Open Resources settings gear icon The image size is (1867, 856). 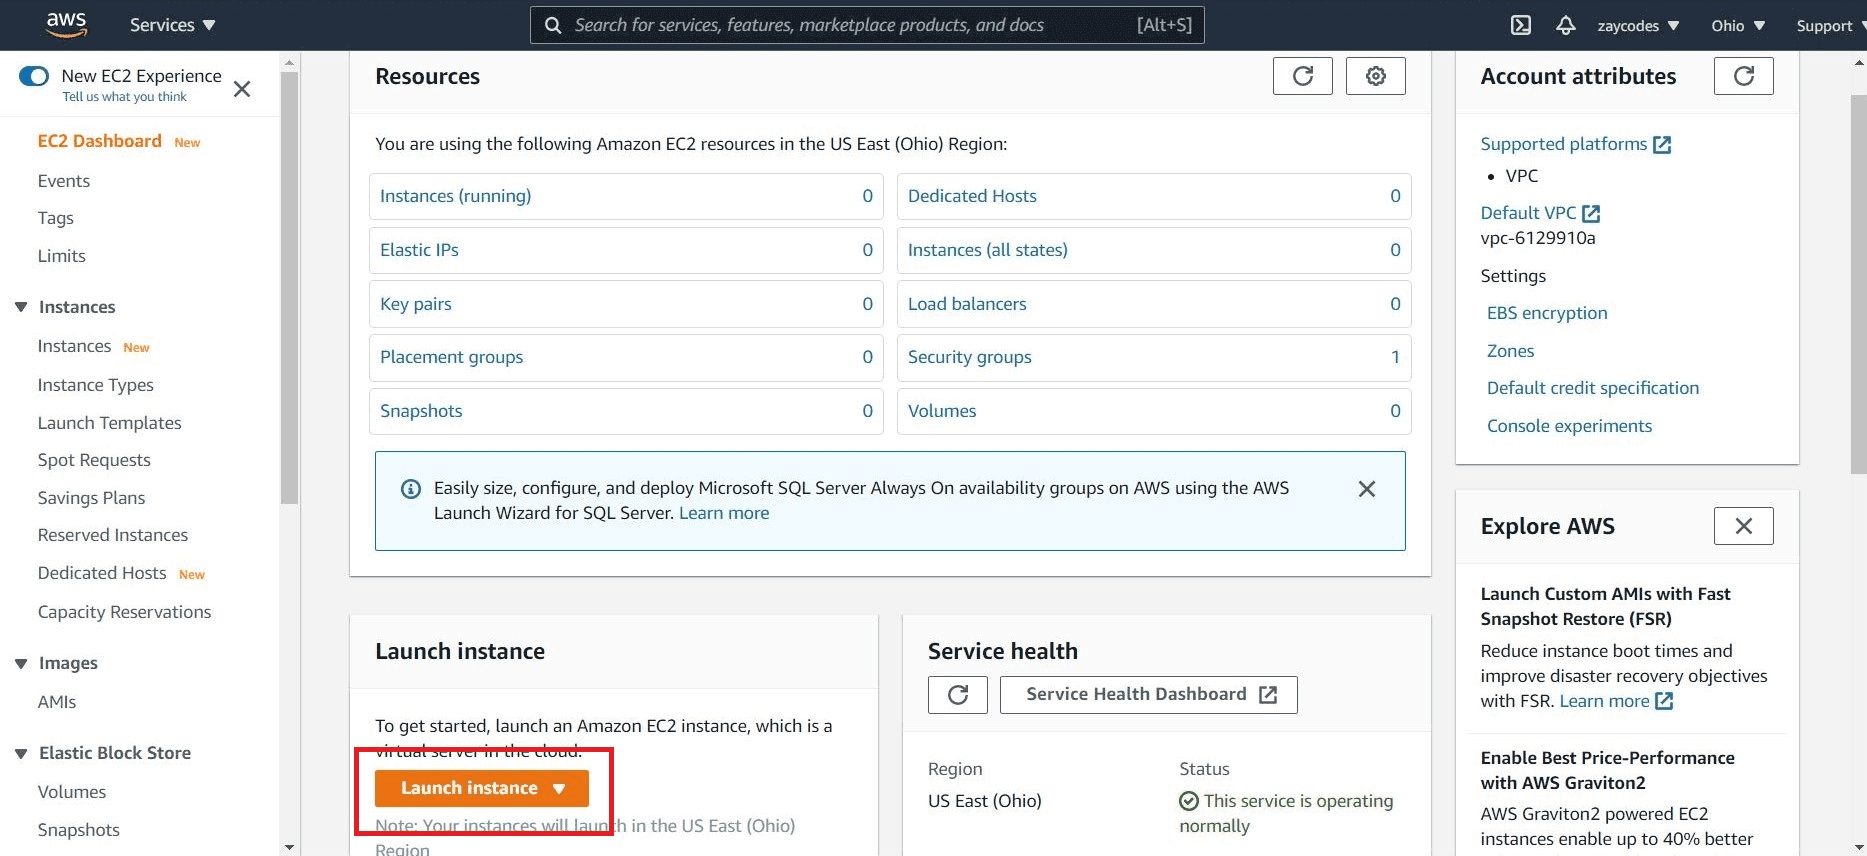click(x=1375, y=76)
